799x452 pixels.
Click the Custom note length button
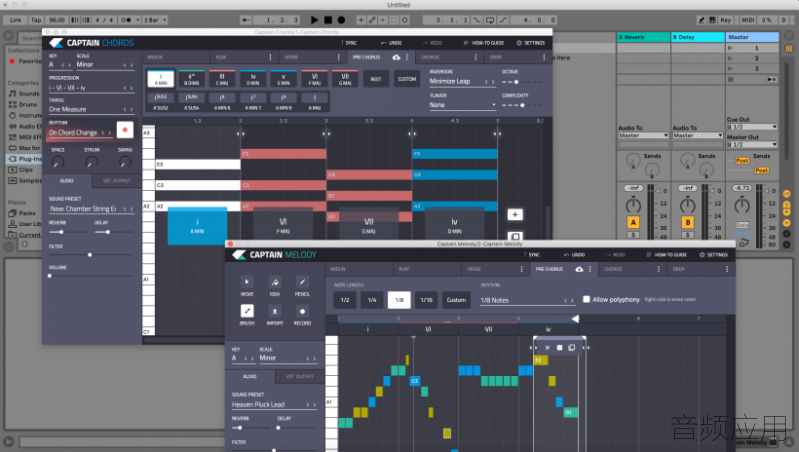456,300
